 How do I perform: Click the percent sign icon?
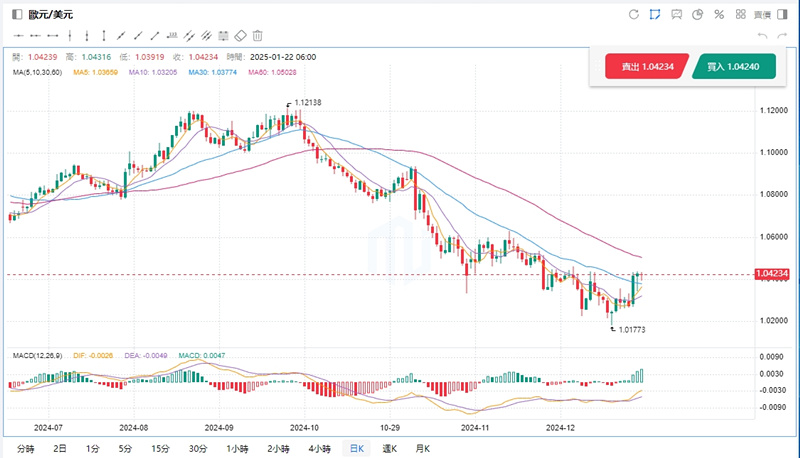(x=718, y=15)
